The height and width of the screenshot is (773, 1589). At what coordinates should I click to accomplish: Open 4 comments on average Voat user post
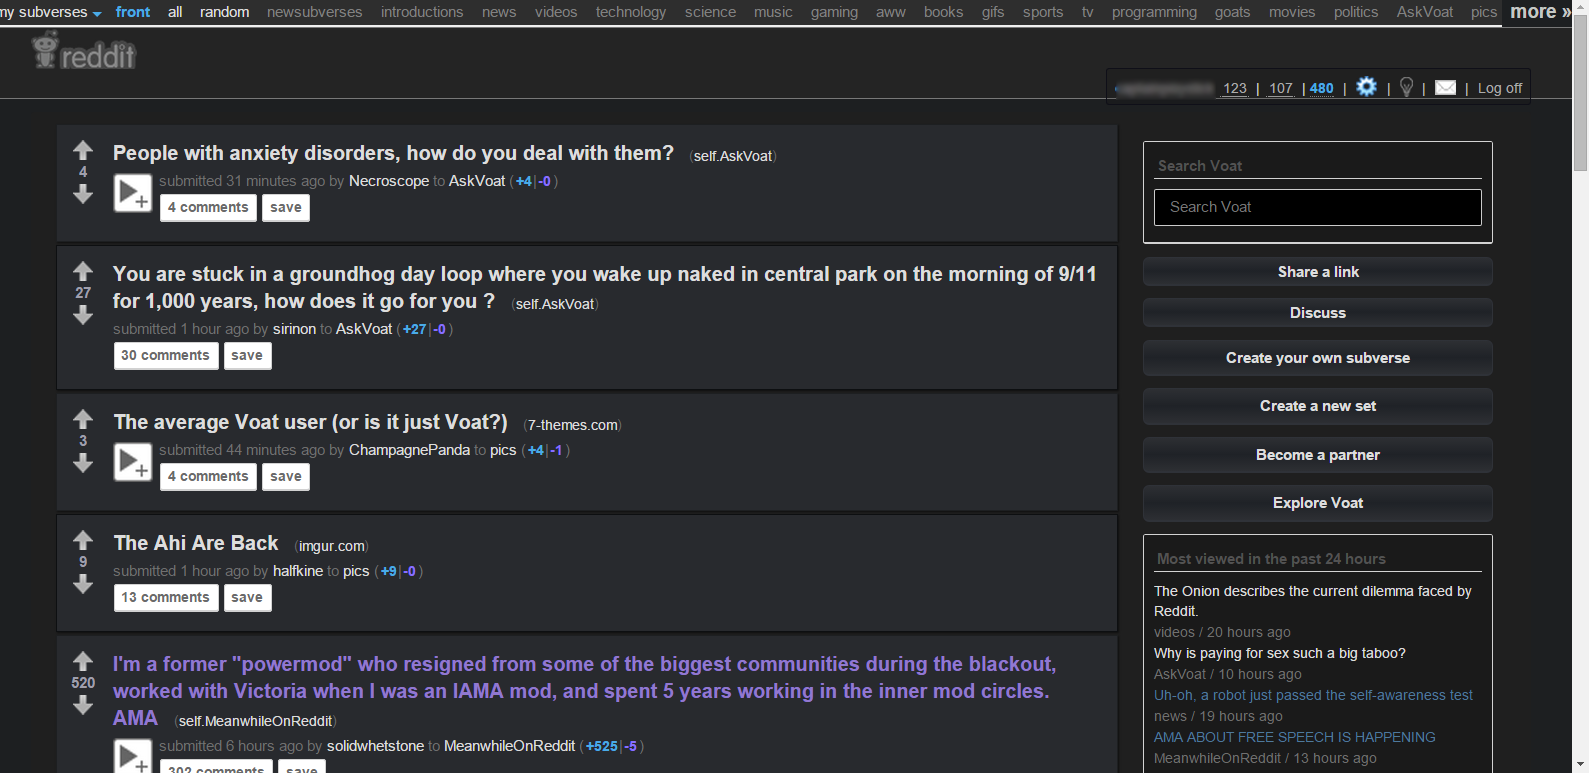[208, 476]
